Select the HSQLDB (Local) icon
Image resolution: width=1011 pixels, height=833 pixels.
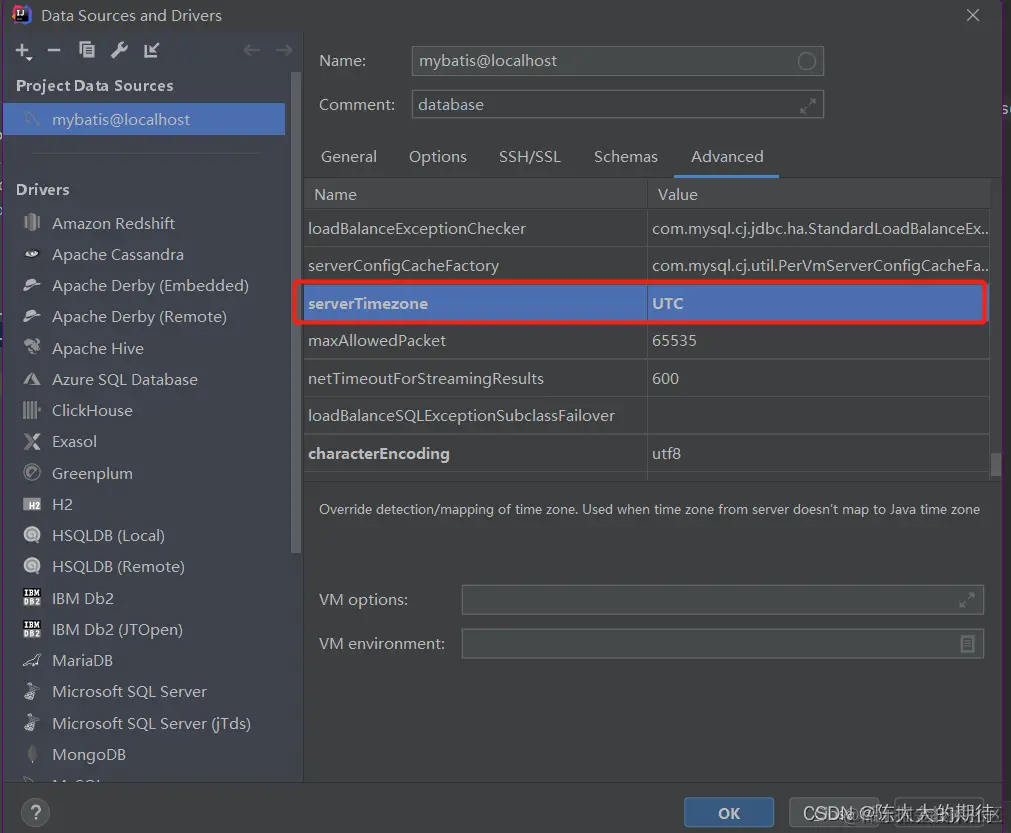point(32,535)
